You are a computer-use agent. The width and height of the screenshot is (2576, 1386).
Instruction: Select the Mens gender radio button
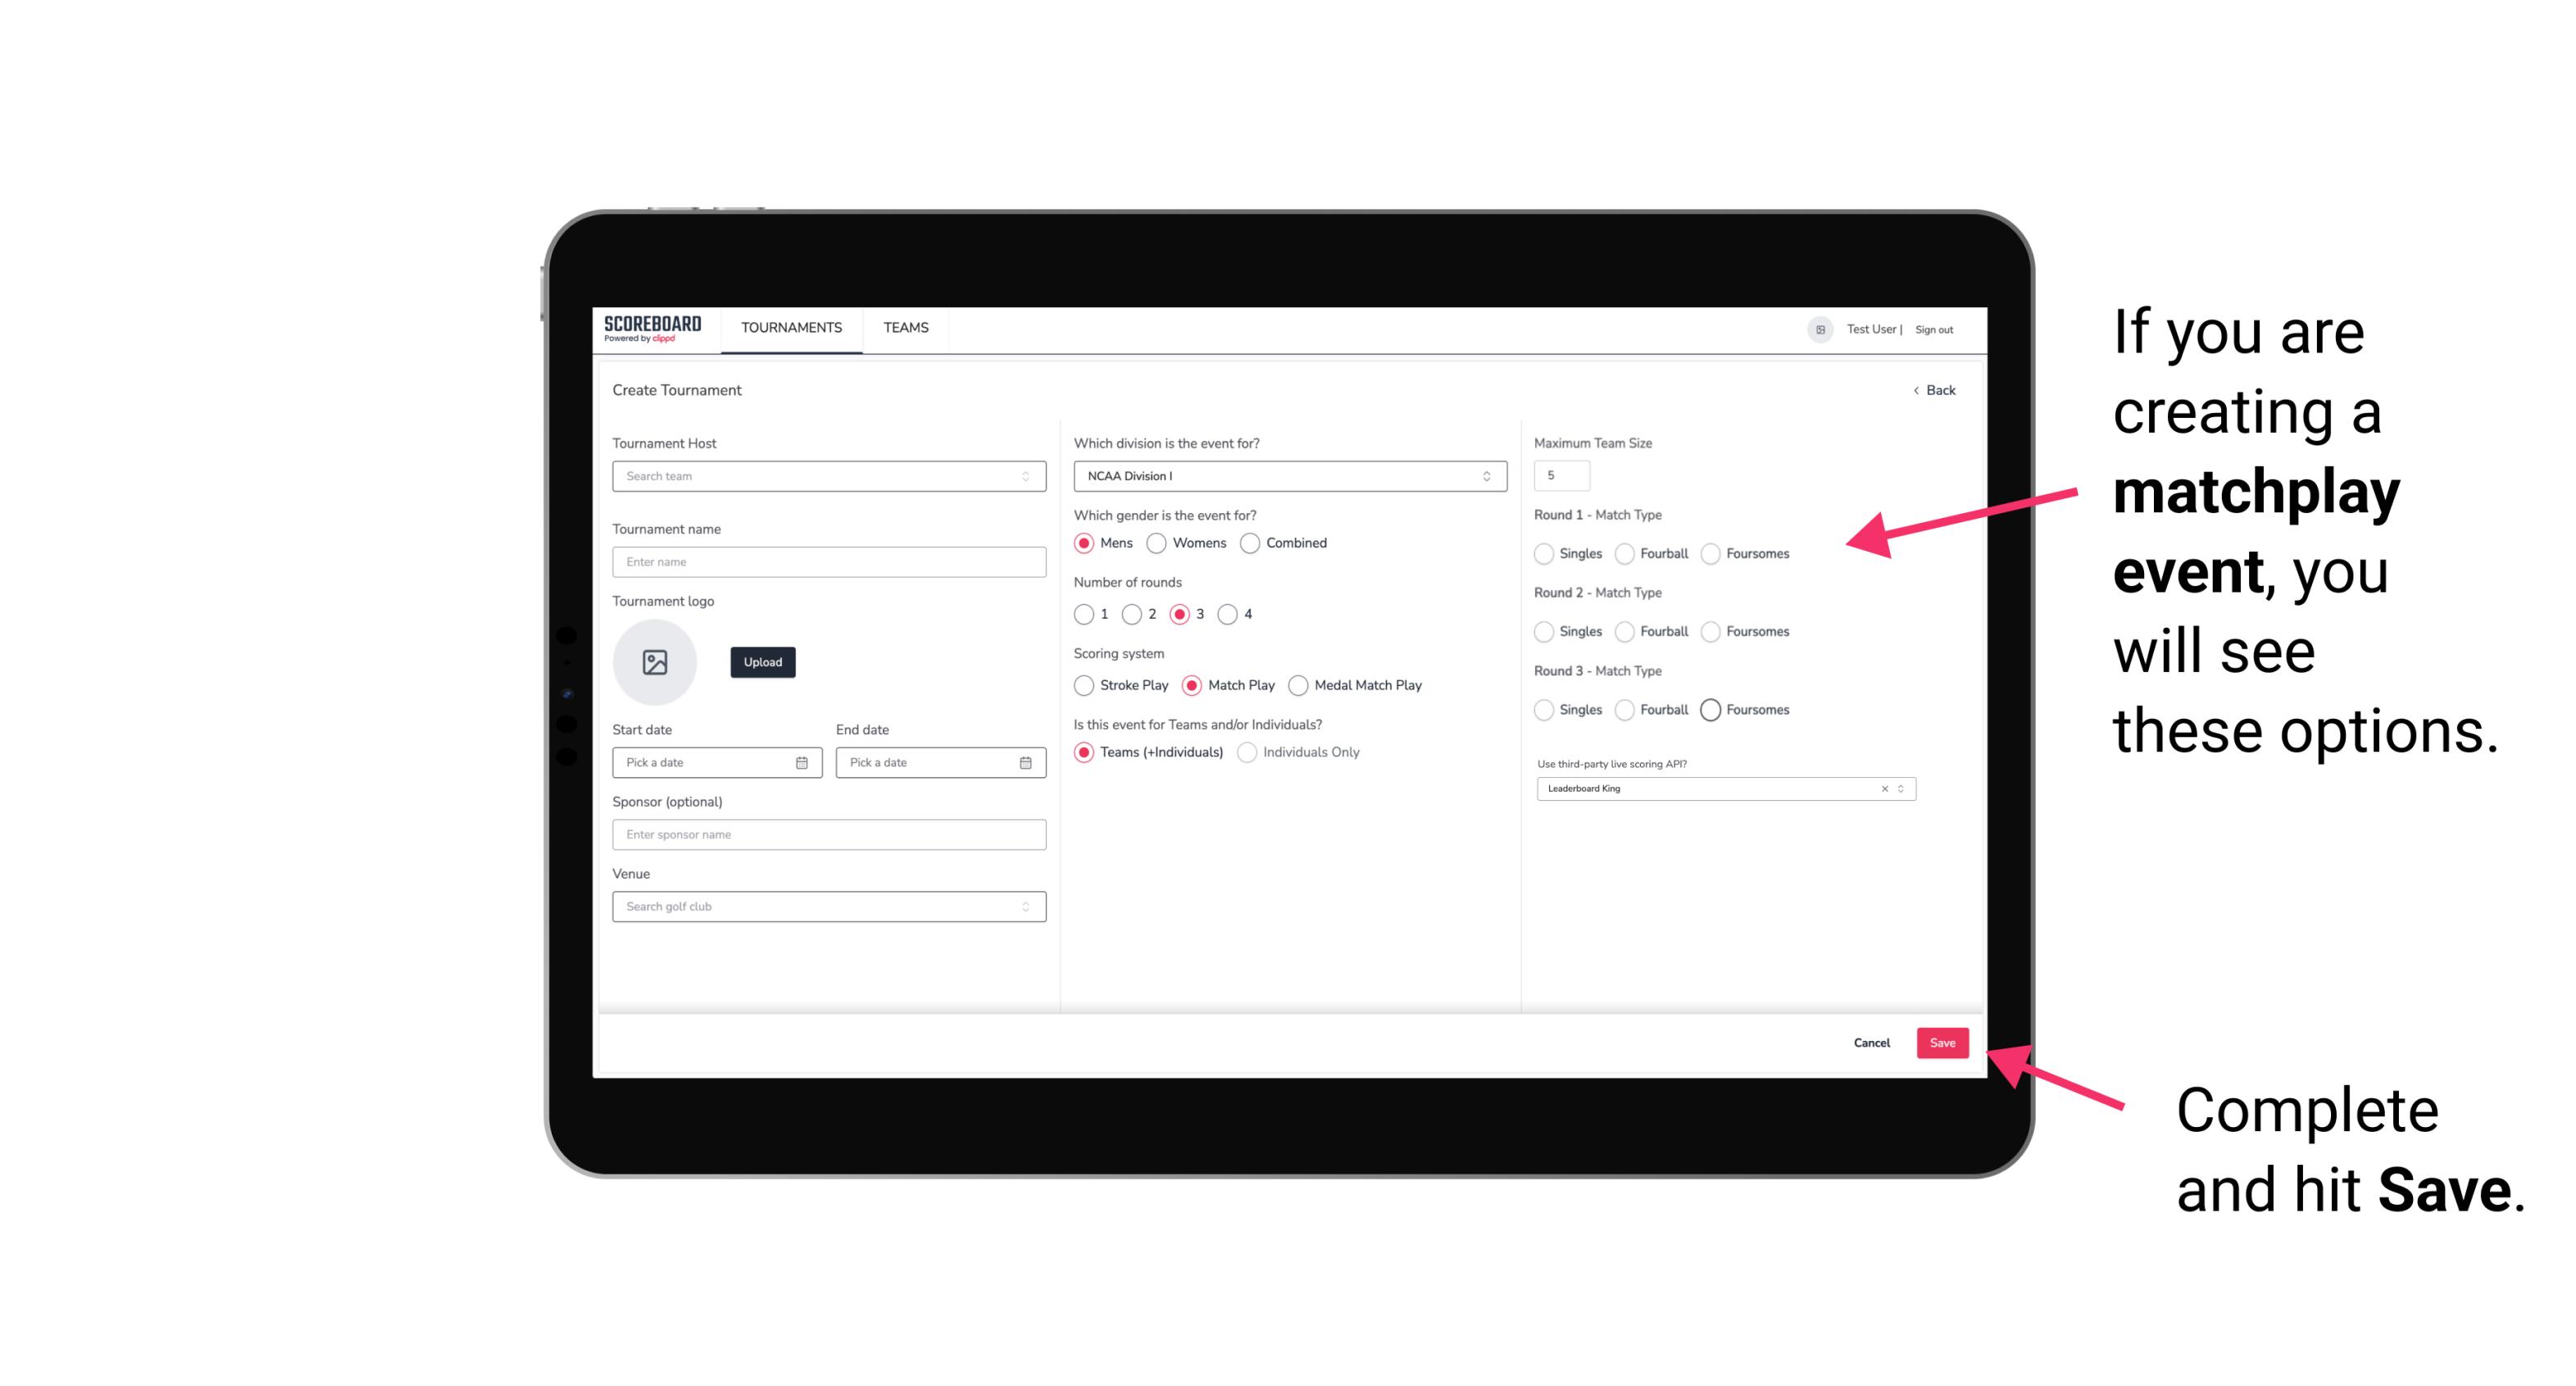1084,543
